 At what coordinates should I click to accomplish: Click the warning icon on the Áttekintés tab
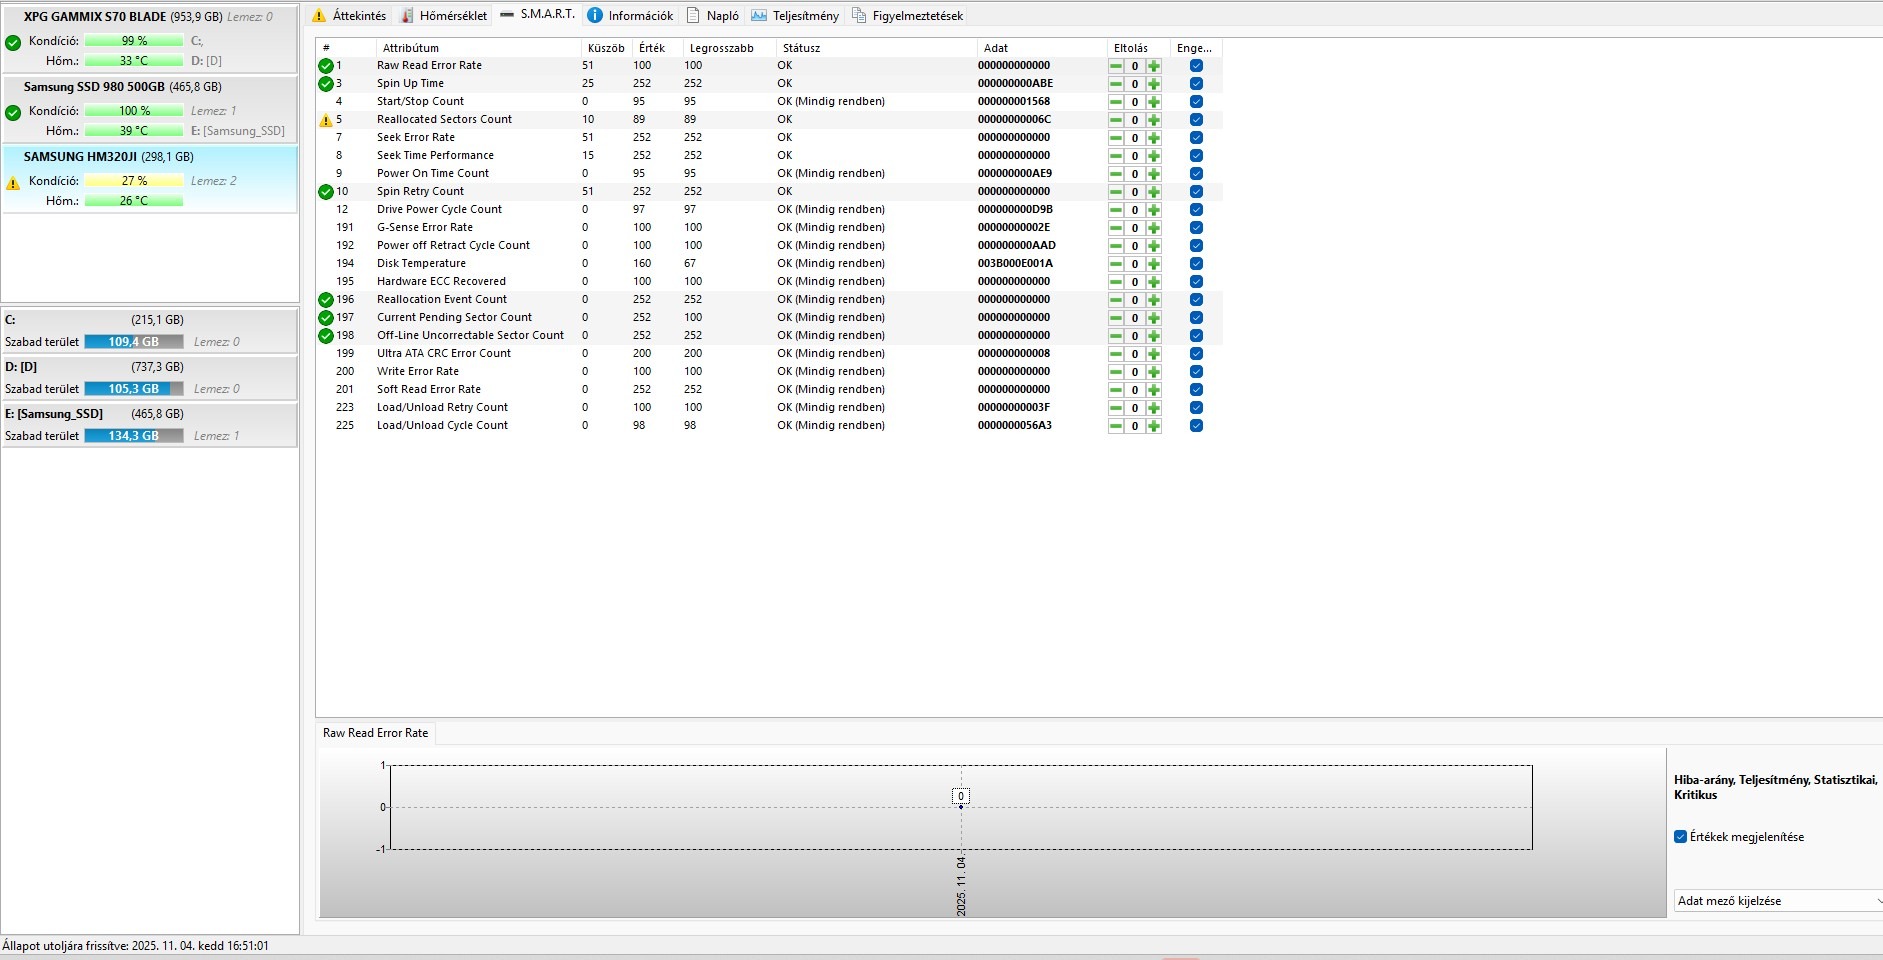319,15
